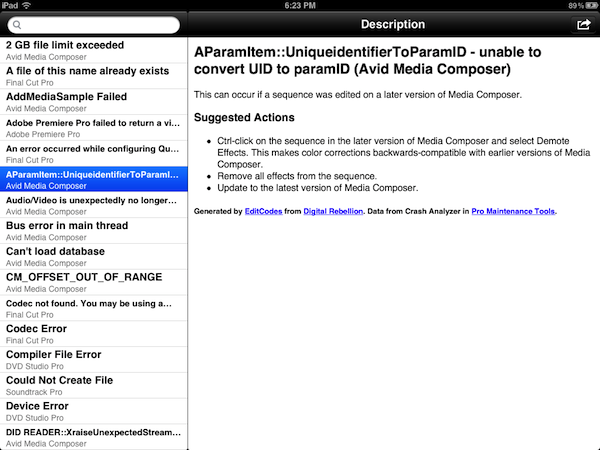Open 'Adobe Premiere Pro failed to return a vi...'
The image size is (600, 450).
[x=94, y=127]
